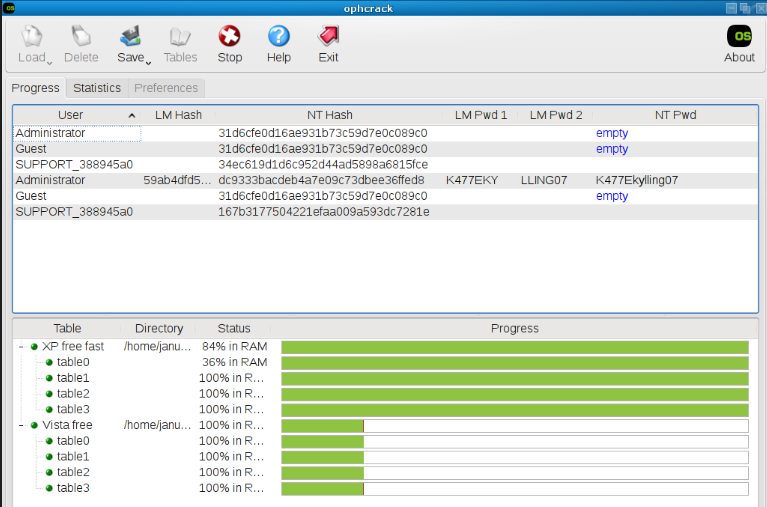Switch to the Statistics tab
Screen dimensions: 767x507
tap(97, 88)
